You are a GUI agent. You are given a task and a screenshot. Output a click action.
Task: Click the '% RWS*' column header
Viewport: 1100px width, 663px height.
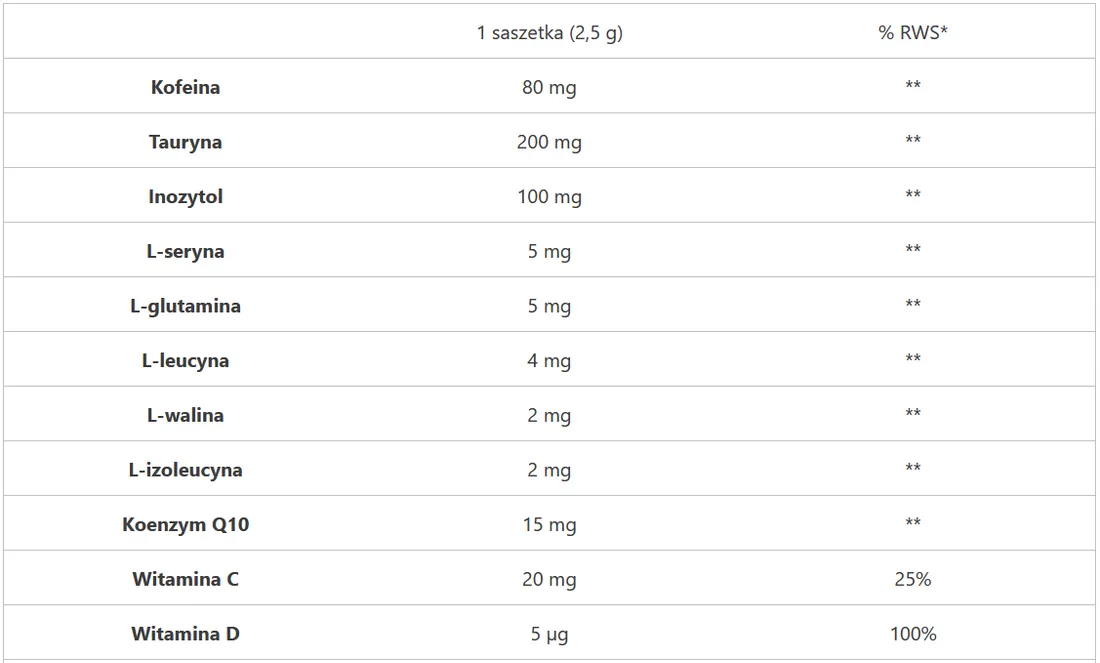point(913,32)
